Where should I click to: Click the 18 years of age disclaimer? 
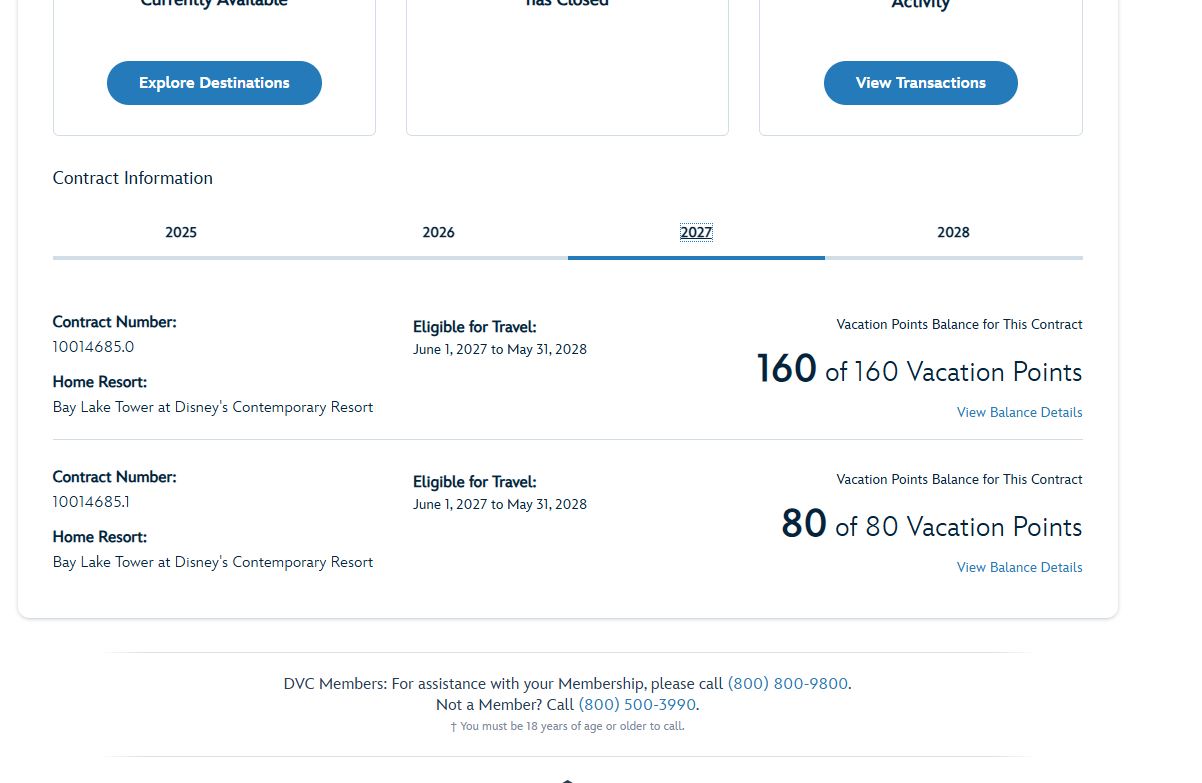click(567, 726)
